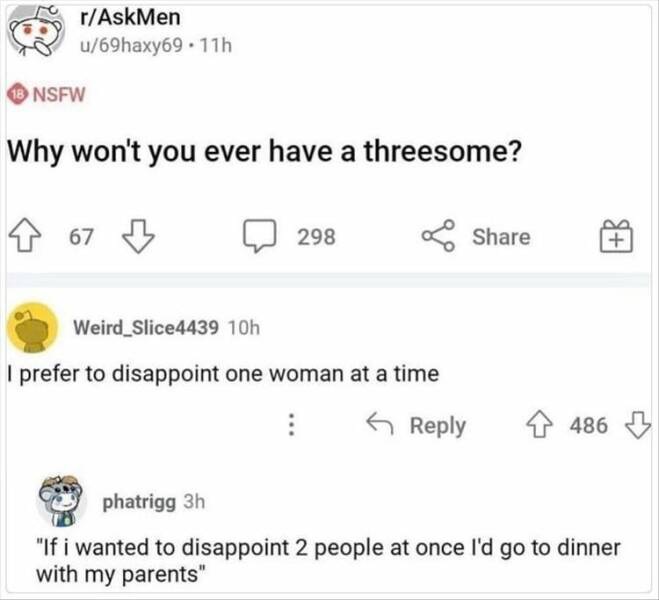Open the post title about threesome
The width and height of the screenshot is (659, 600).
tap(265, 152)
